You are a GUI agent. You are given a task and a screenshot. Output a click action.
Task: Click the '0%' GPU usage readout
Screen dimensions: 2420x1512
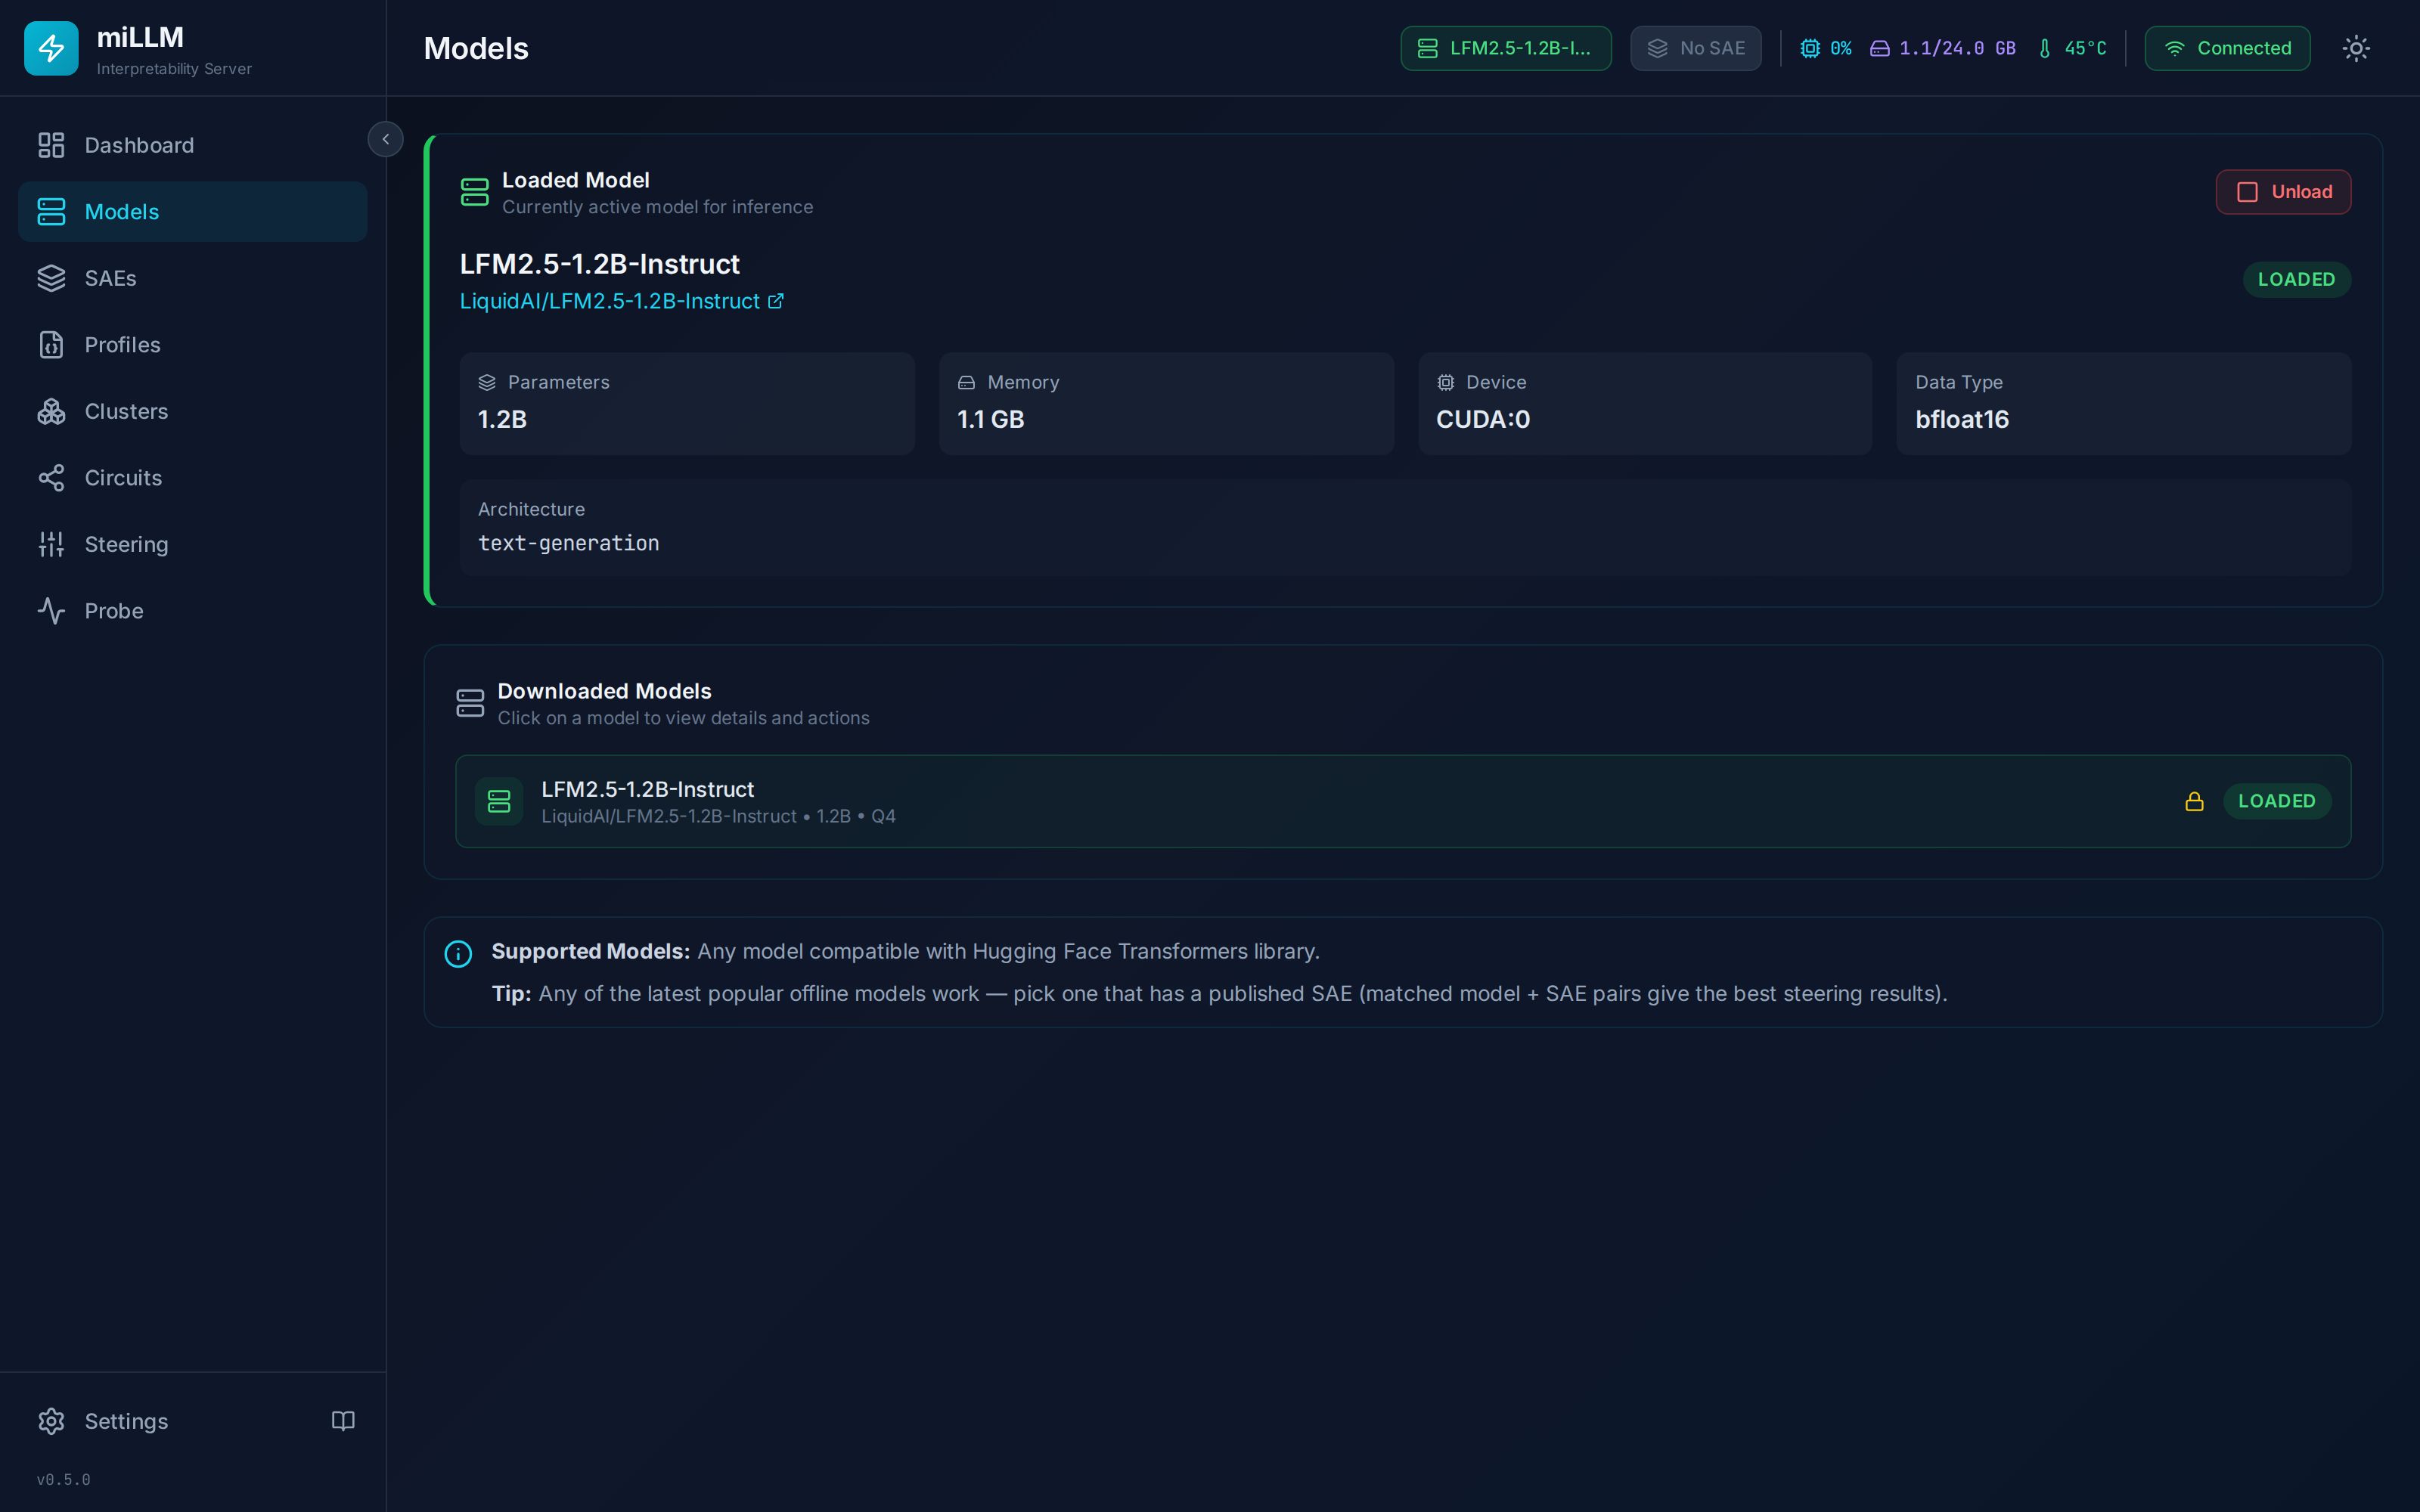[x=1841, y=48]
